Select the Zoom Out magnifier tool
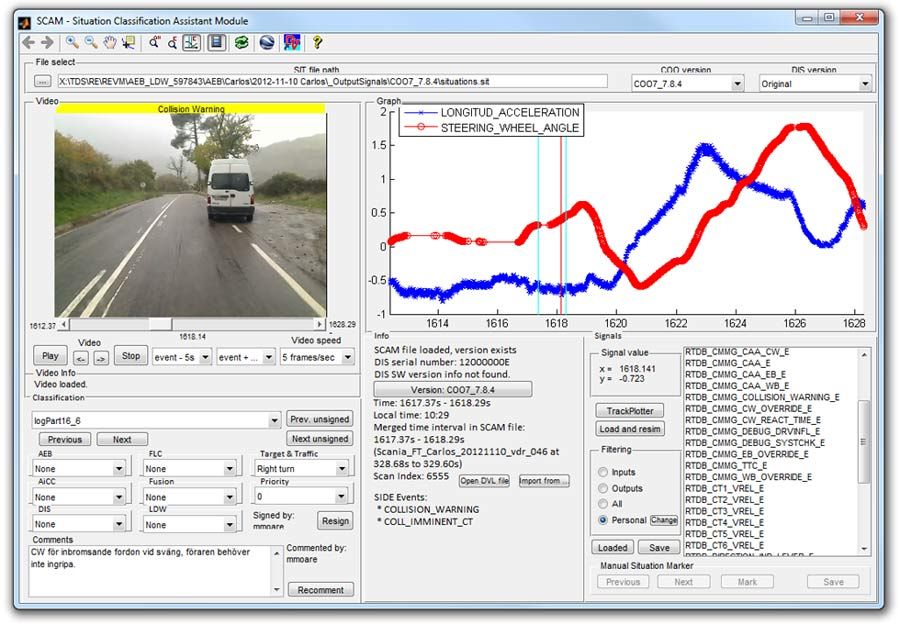900x625 pixels. coord(92,42)
